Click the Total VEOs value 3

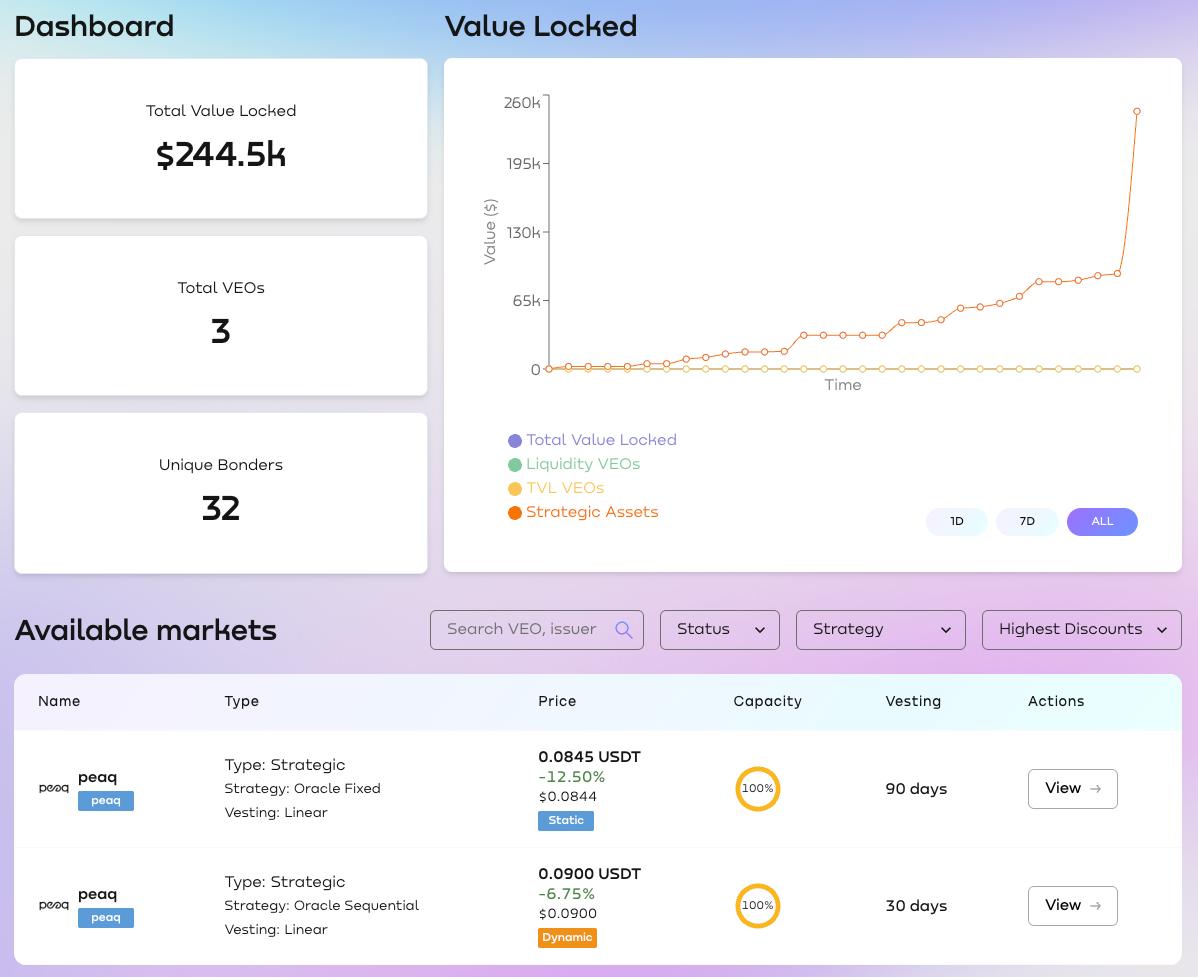click(x=221, y=332)
